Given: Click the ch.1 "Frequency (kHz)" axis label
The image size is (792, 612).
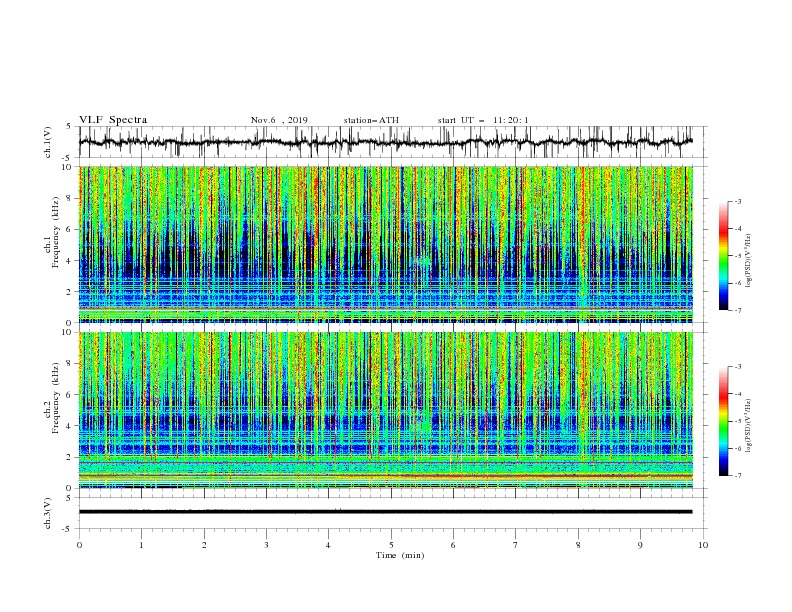Looking at the screenshot, I should (x=56, y=232).
